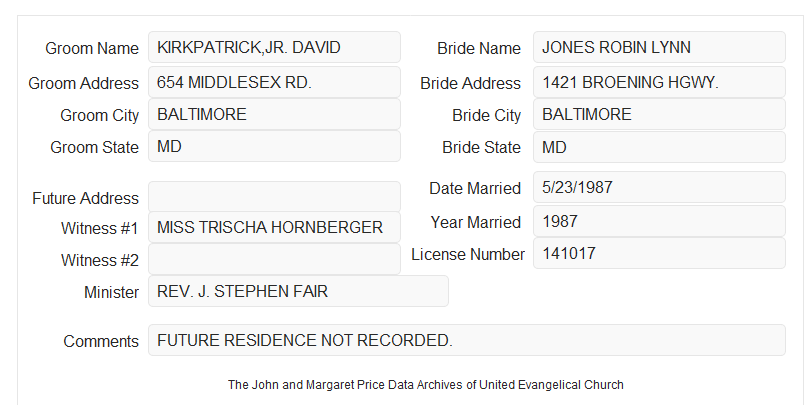Focus the Bride City field
805x405 pixels.
pos(659,114)
